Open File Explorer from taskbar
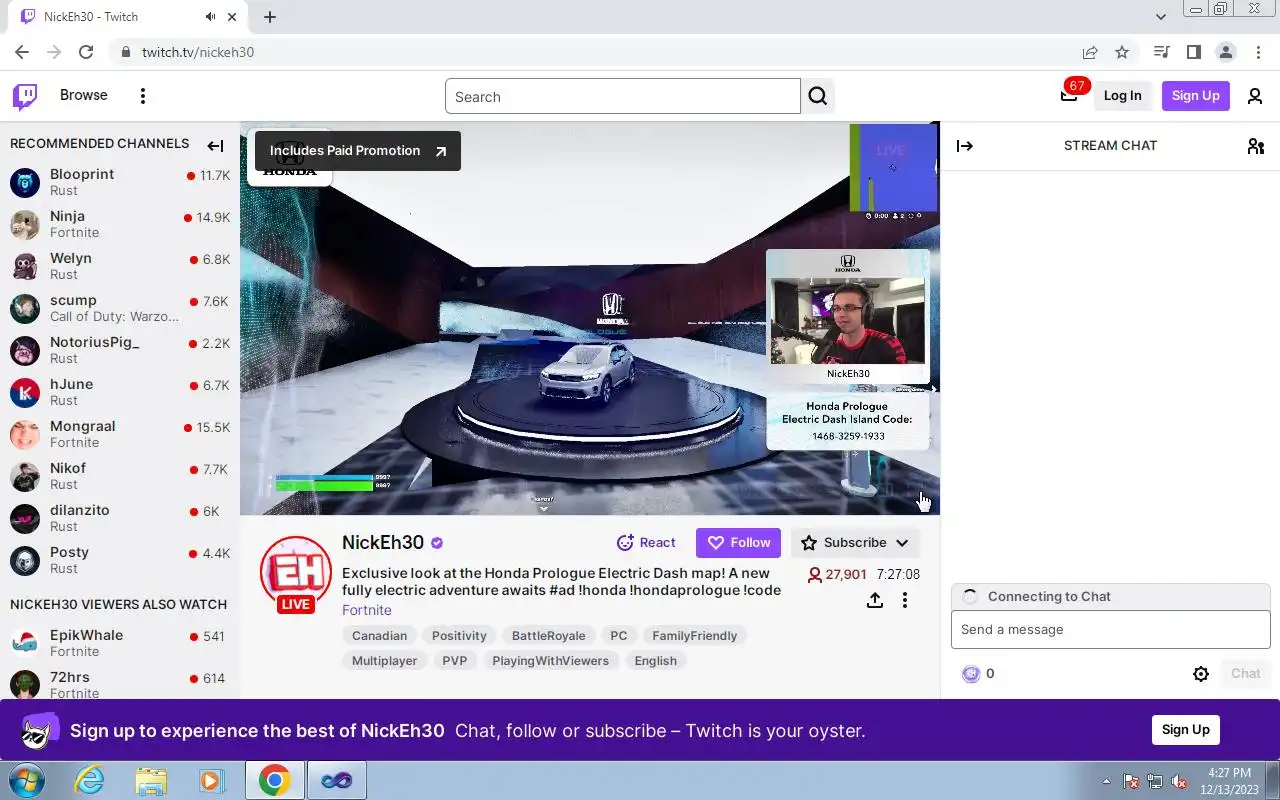The width and height of the screenshot is (1280, 800). click(x=151, y=780)
